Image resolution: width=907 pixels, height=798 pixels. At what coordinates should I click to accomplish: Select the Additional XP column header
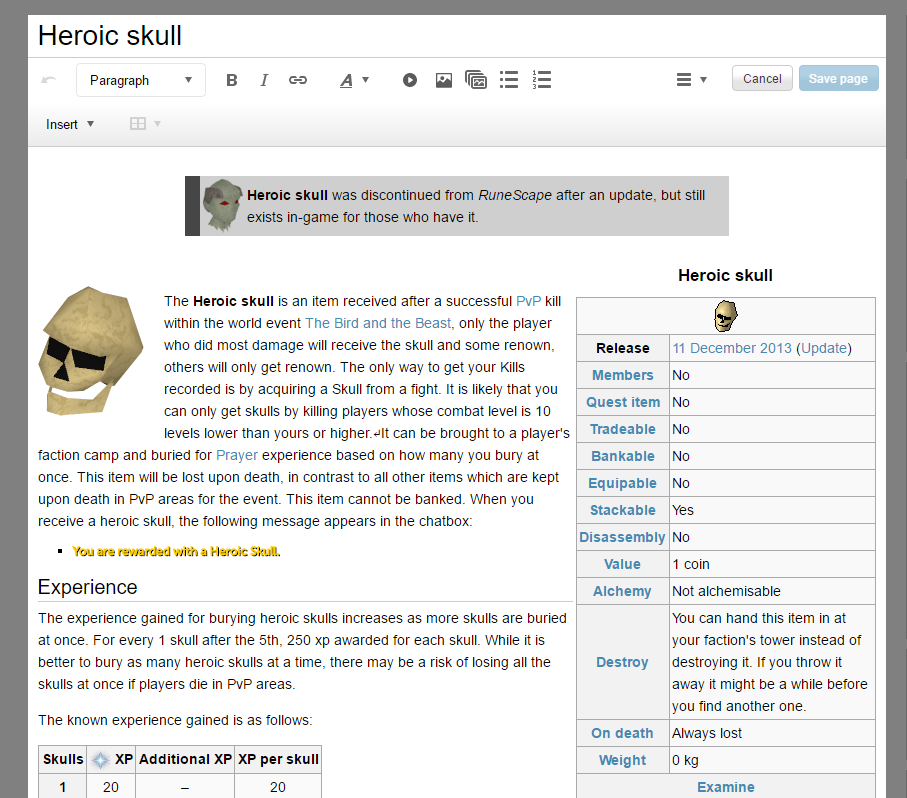click(x=185, y=759)
